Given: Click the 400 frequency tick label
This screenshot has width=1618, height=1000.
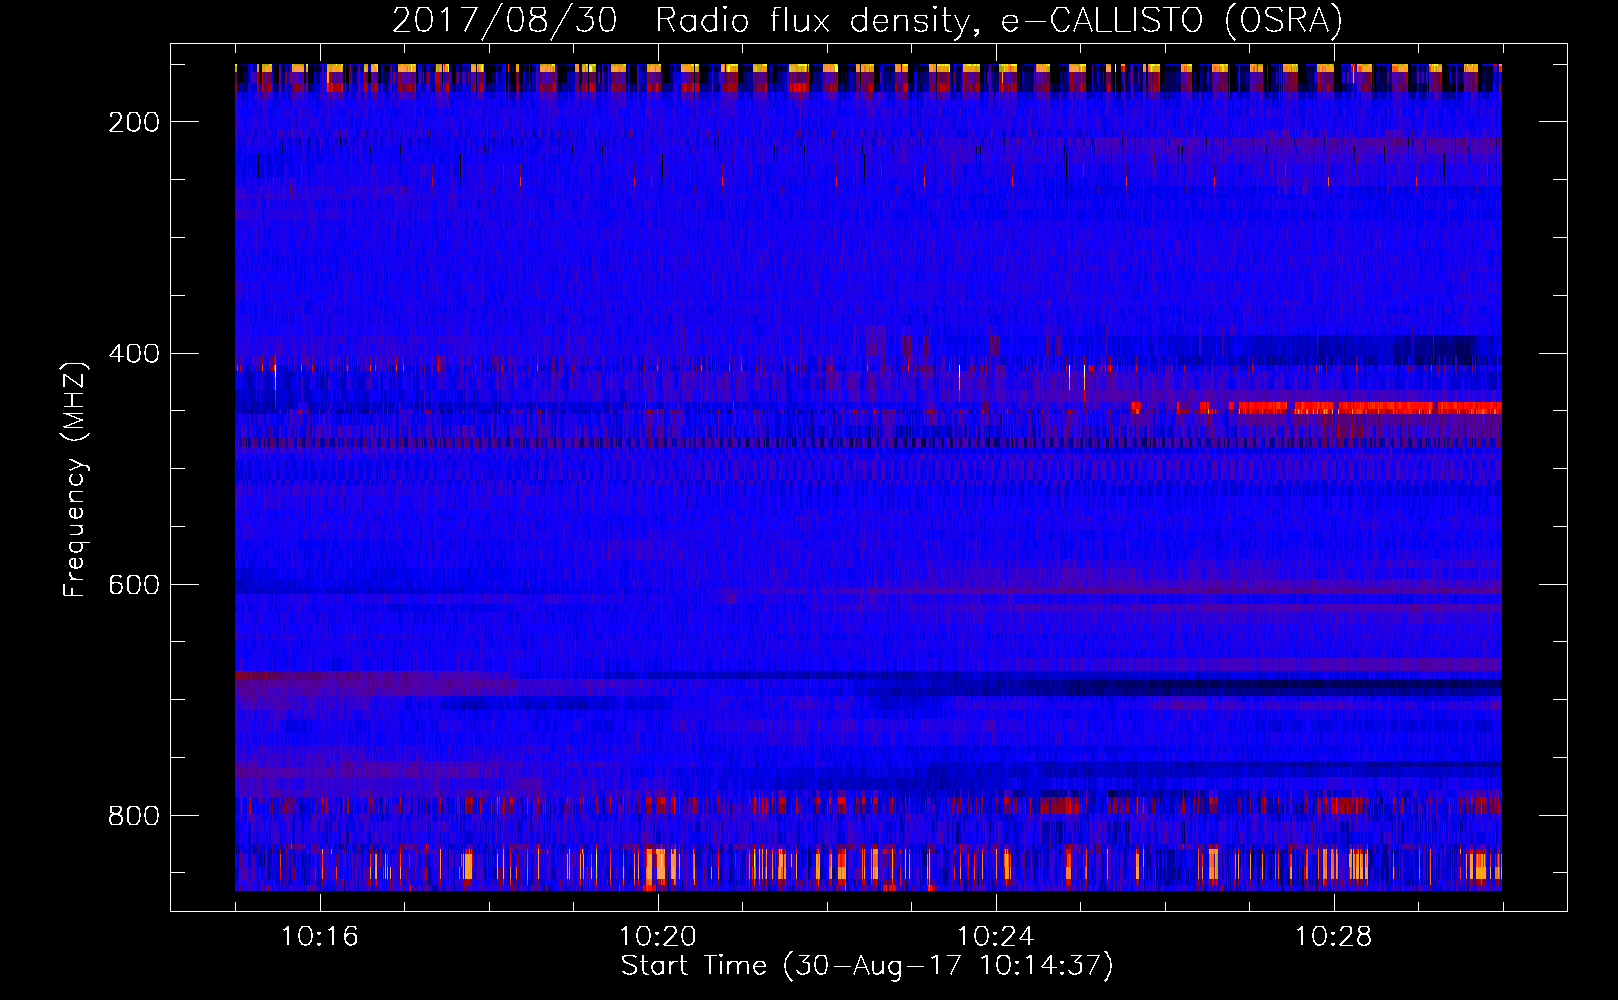Looking at the screenshot, I should [x=134, y=354].
